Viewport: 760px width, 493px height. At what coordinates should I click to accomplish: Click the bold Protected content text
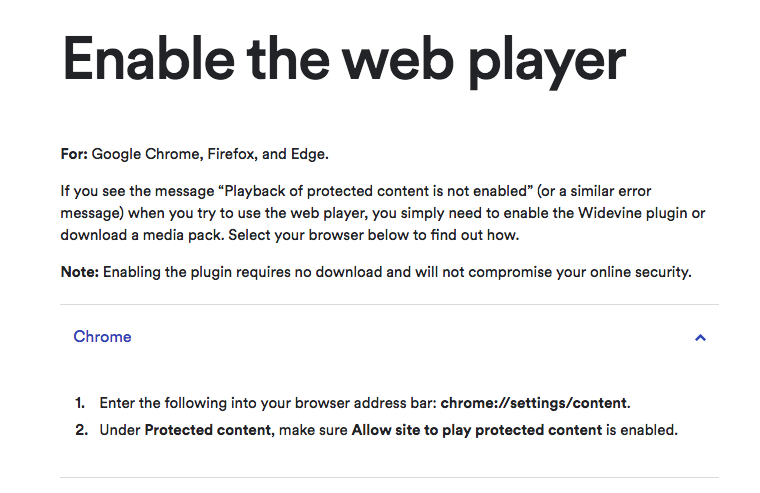(x=207, y=430)
